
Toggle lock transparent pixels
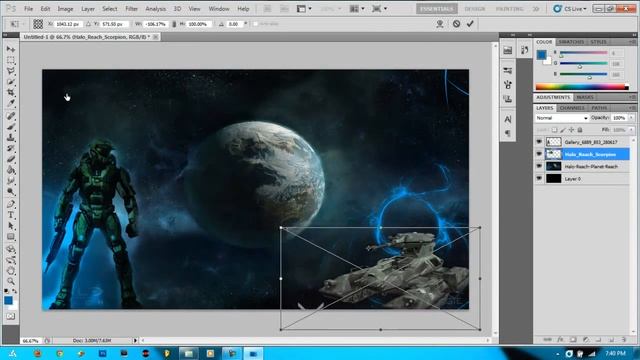pos(554,130)
